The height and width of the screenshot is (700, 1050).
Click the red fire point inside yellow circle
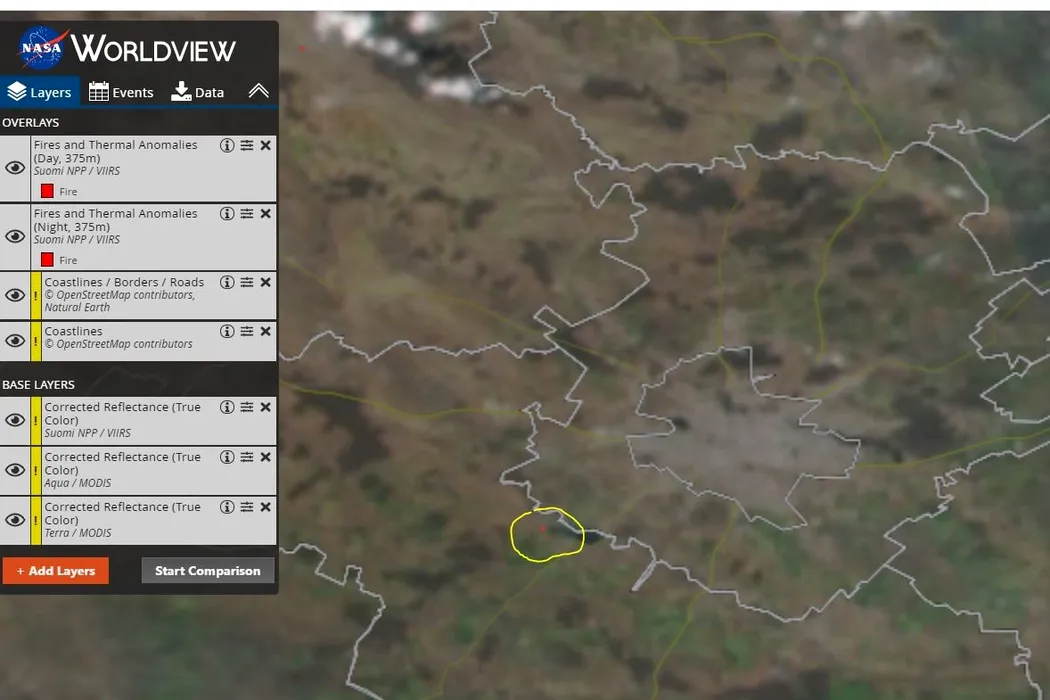point(542,529)
